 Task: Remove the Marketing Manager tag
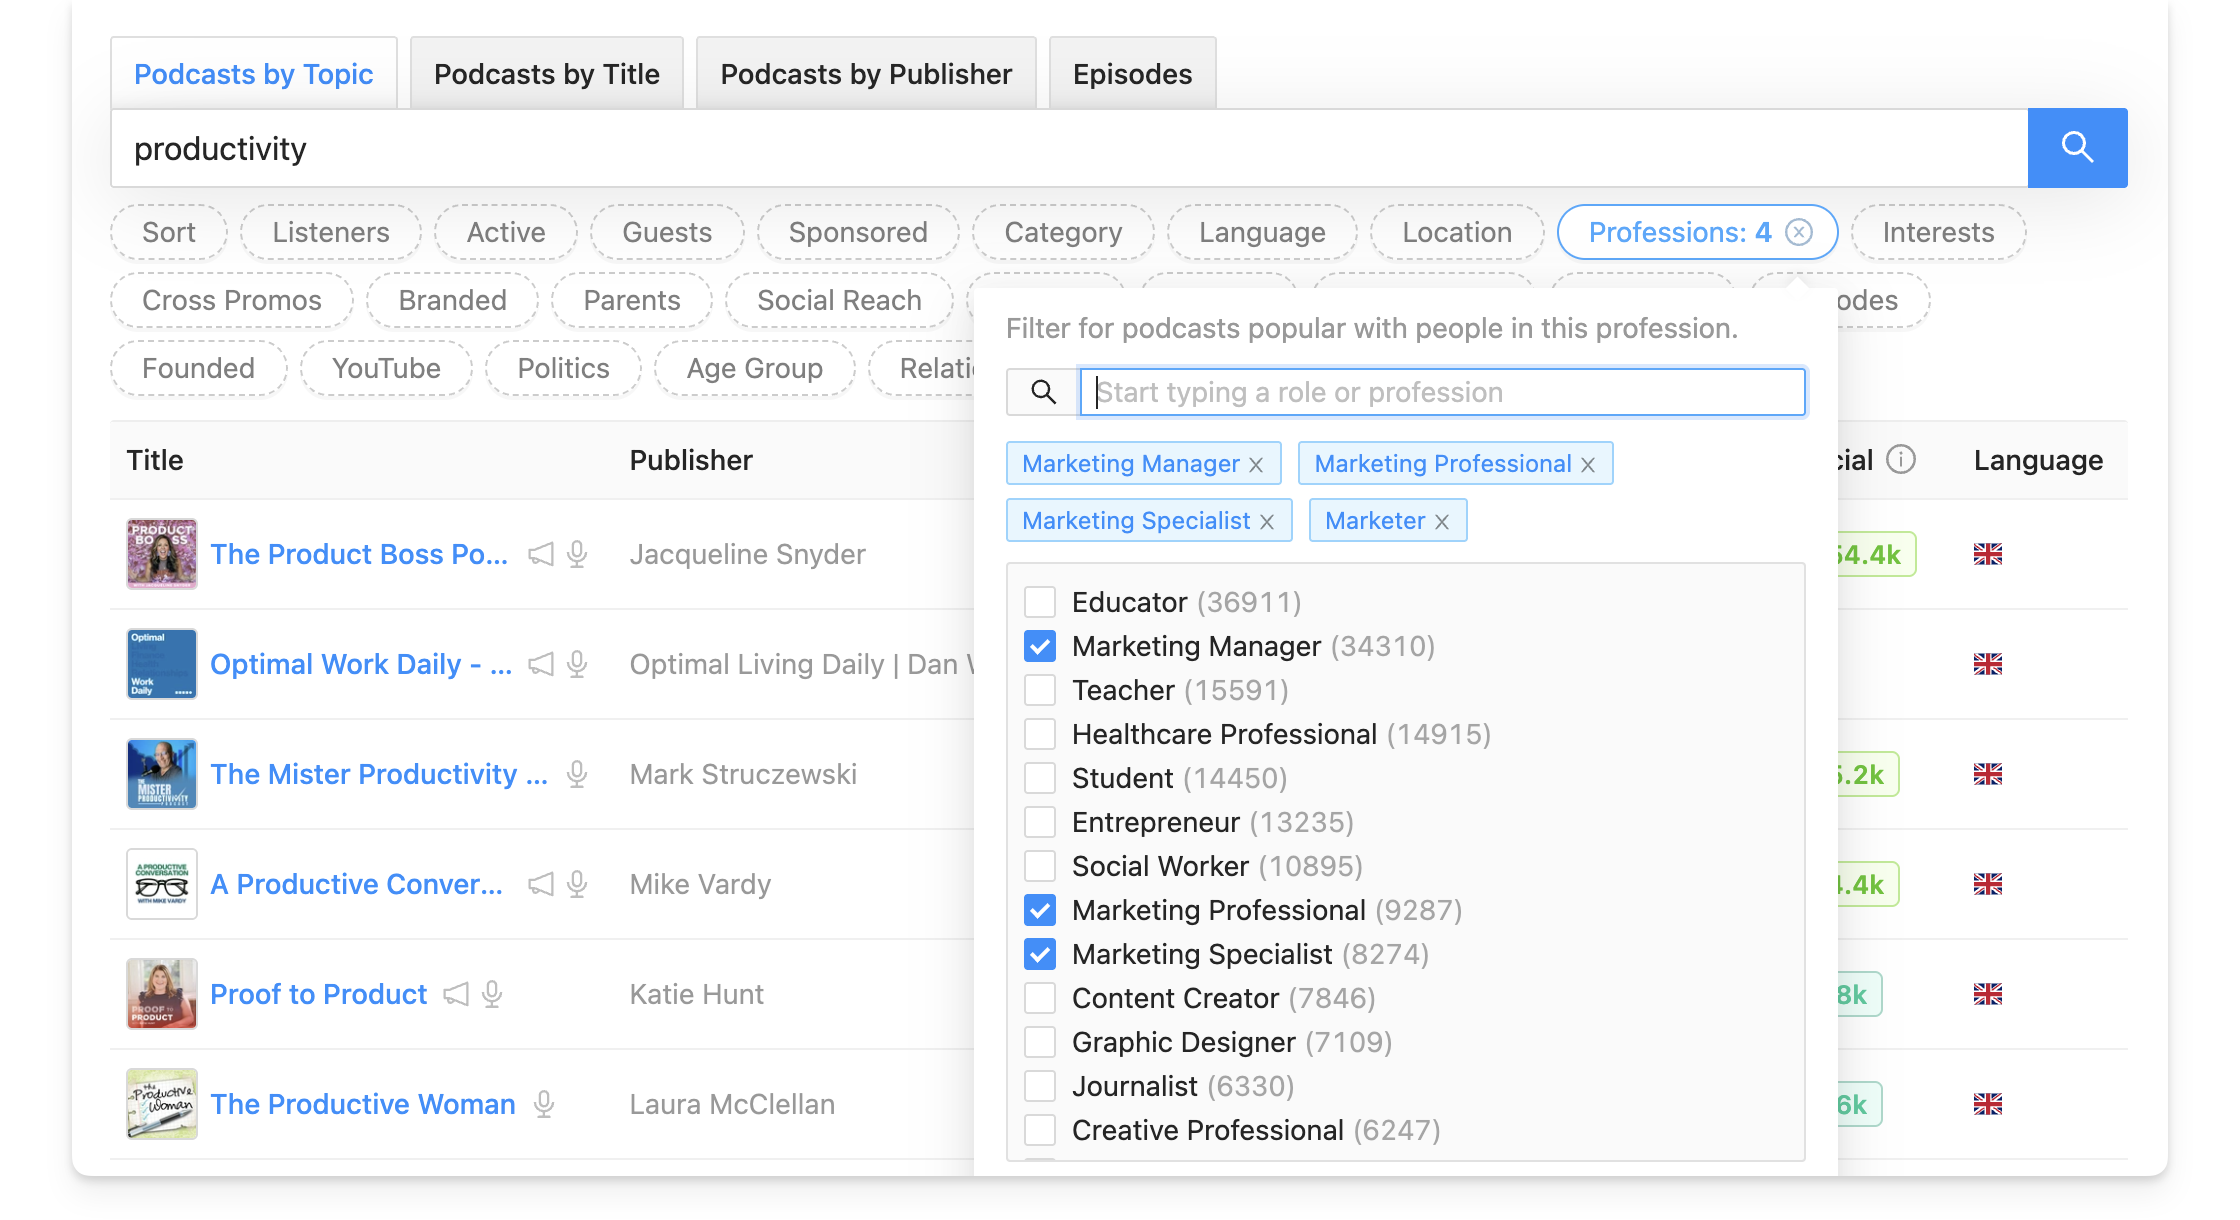coord(1256,465)
